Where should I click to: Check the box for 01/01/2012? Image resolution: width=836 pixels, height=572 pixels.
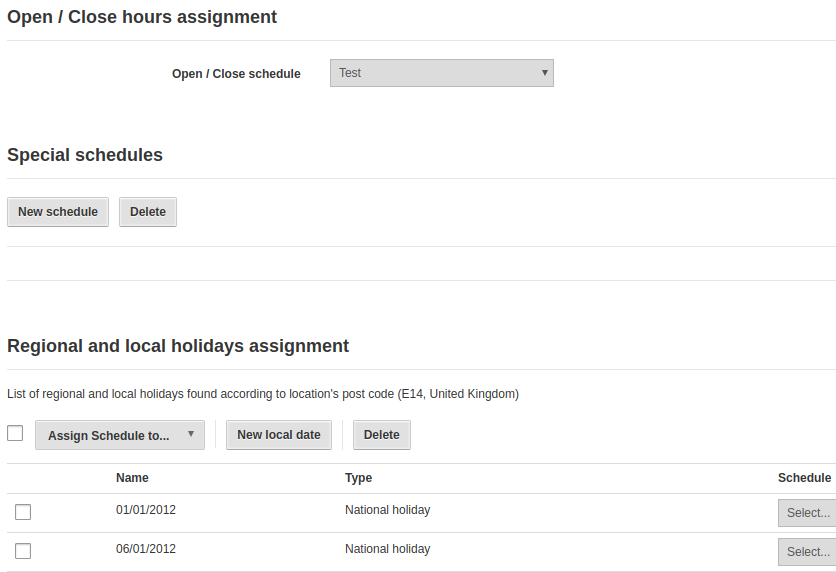point(23,512)
